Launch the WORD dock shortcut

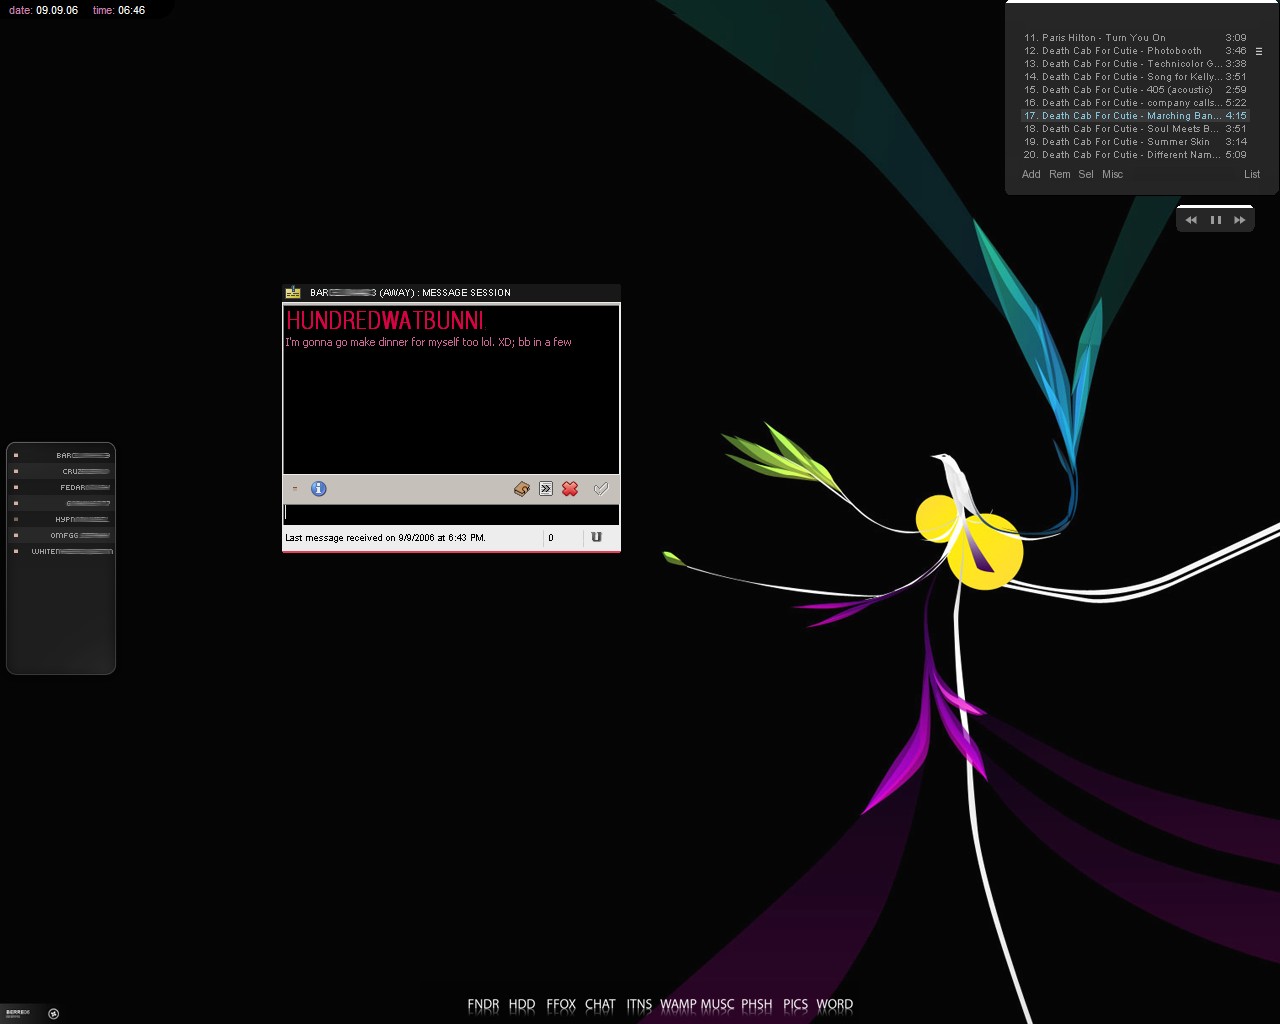834,1005
